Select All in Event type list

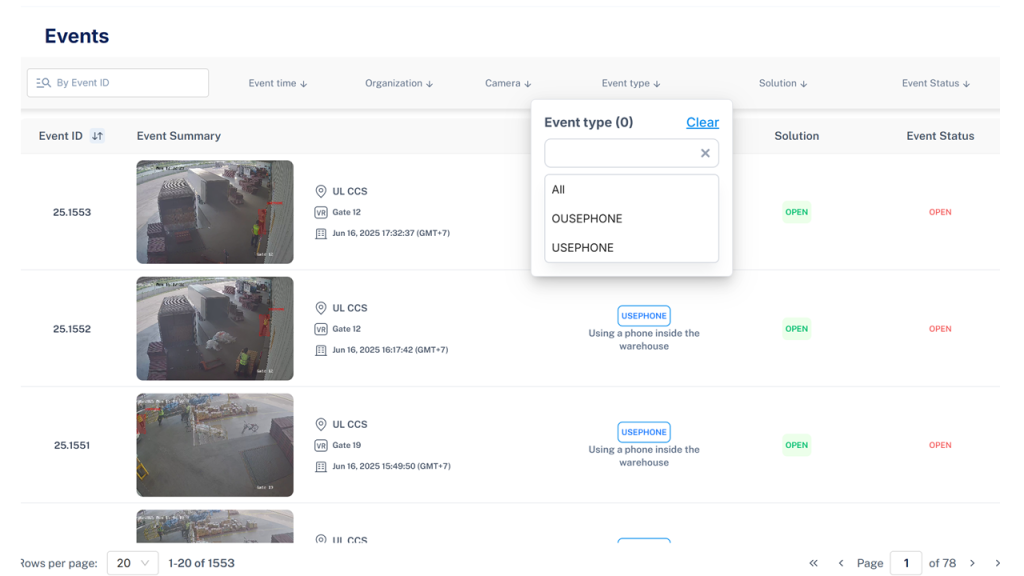pos(559,189)
